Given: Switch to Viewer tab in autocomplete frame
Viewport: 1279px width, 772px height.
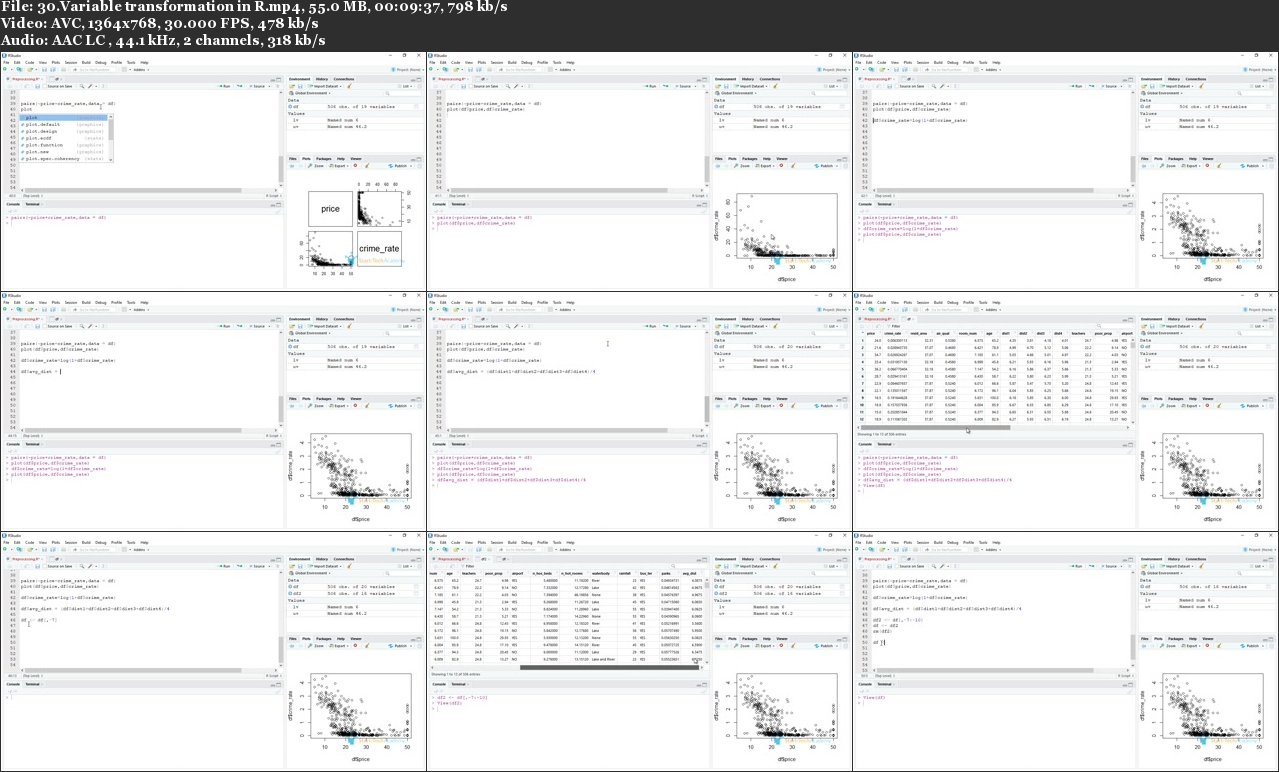Looking at the screenshot, I should point(356,159).
